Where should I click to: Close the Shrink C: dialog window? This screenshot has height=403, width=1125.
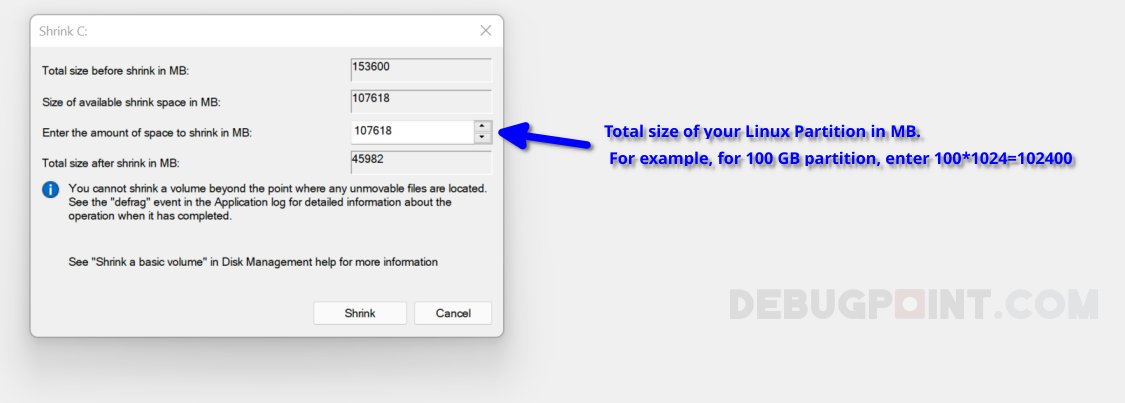coord(486,31)
